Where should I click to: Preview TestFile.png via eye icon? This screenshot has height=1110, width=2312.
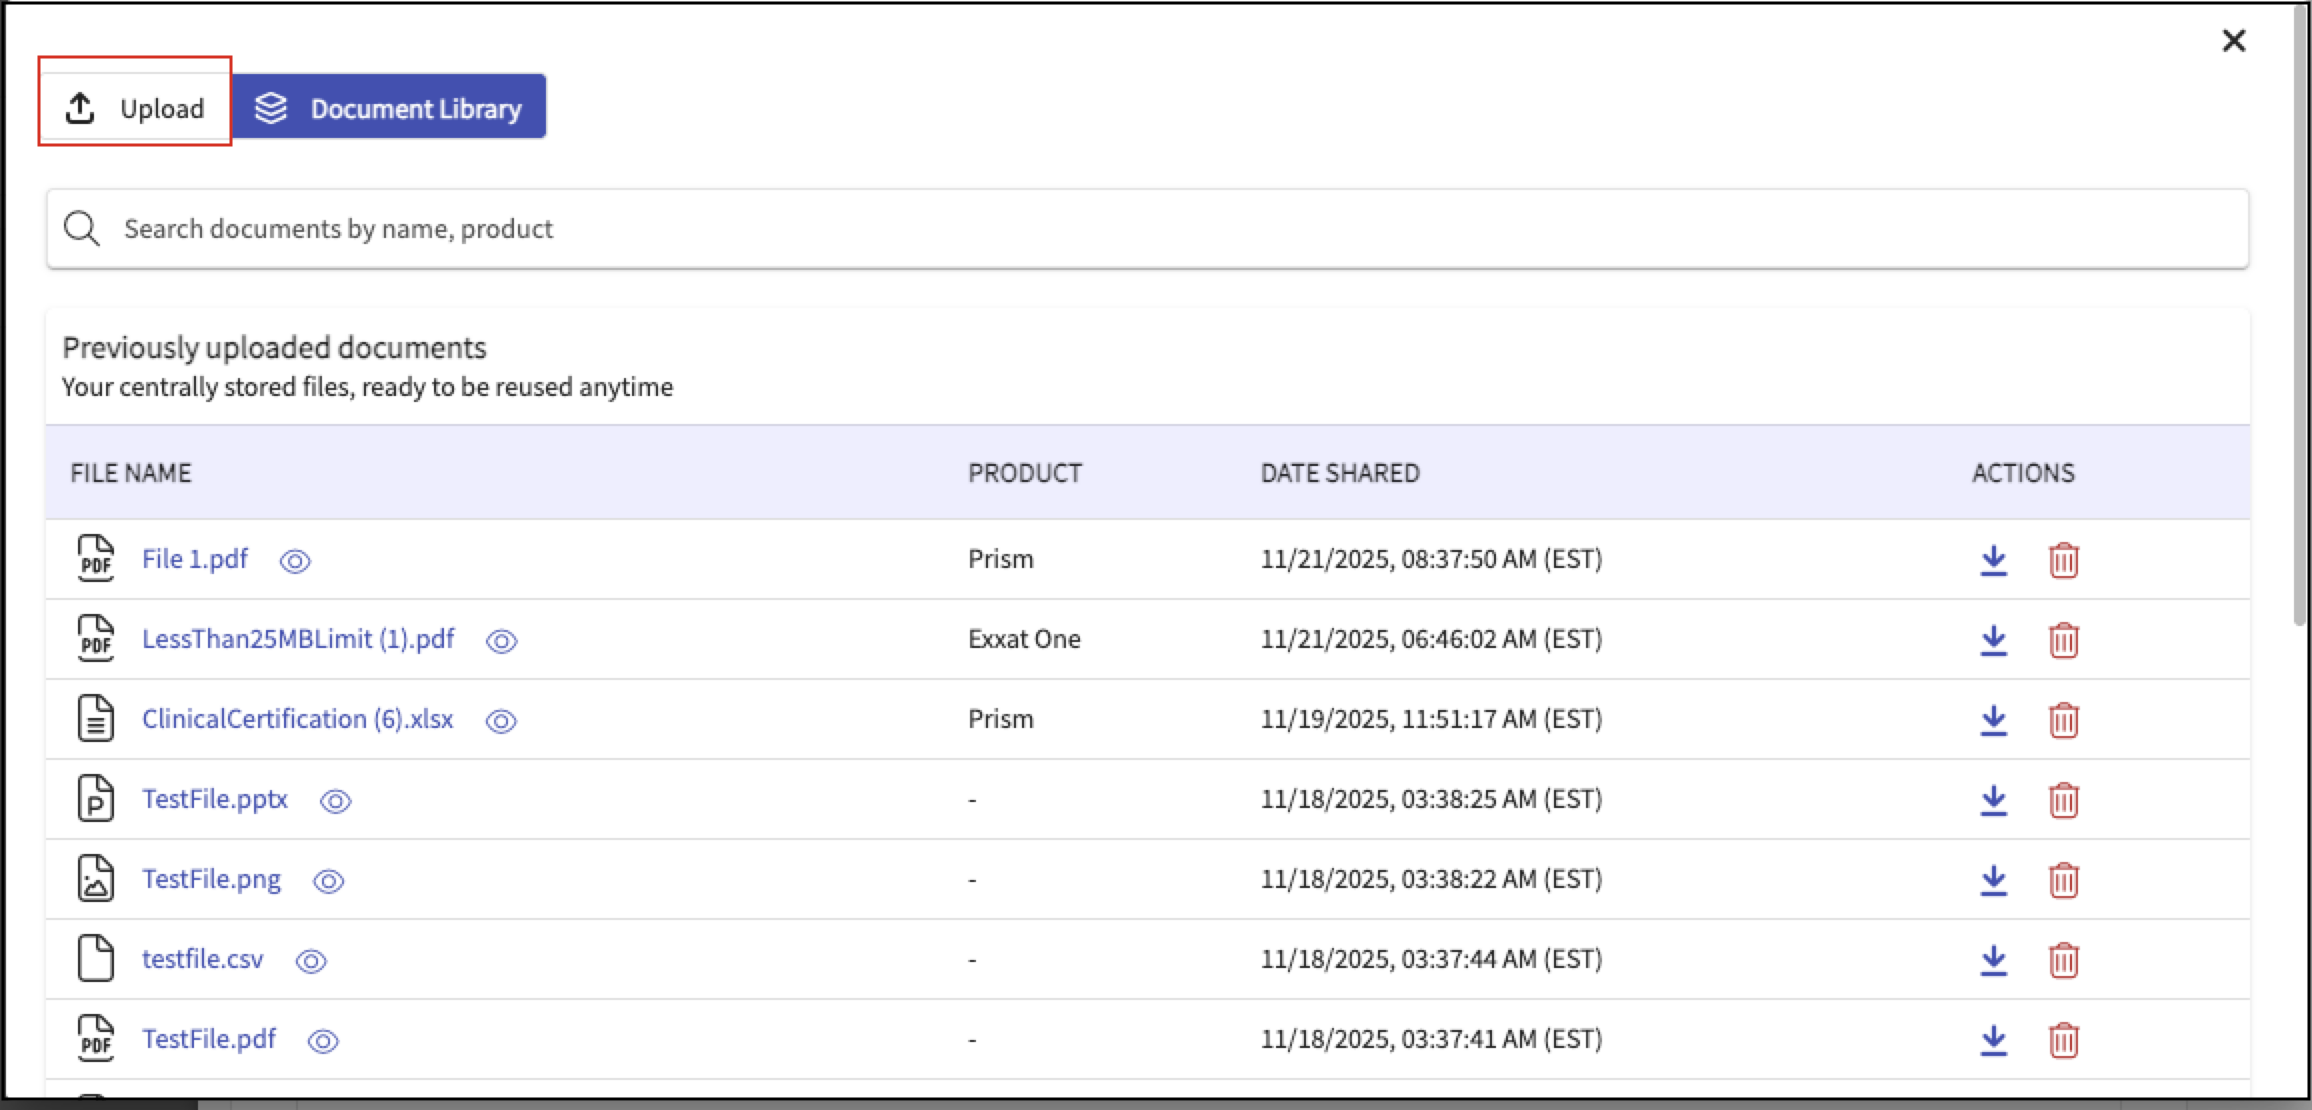[328, 881]
